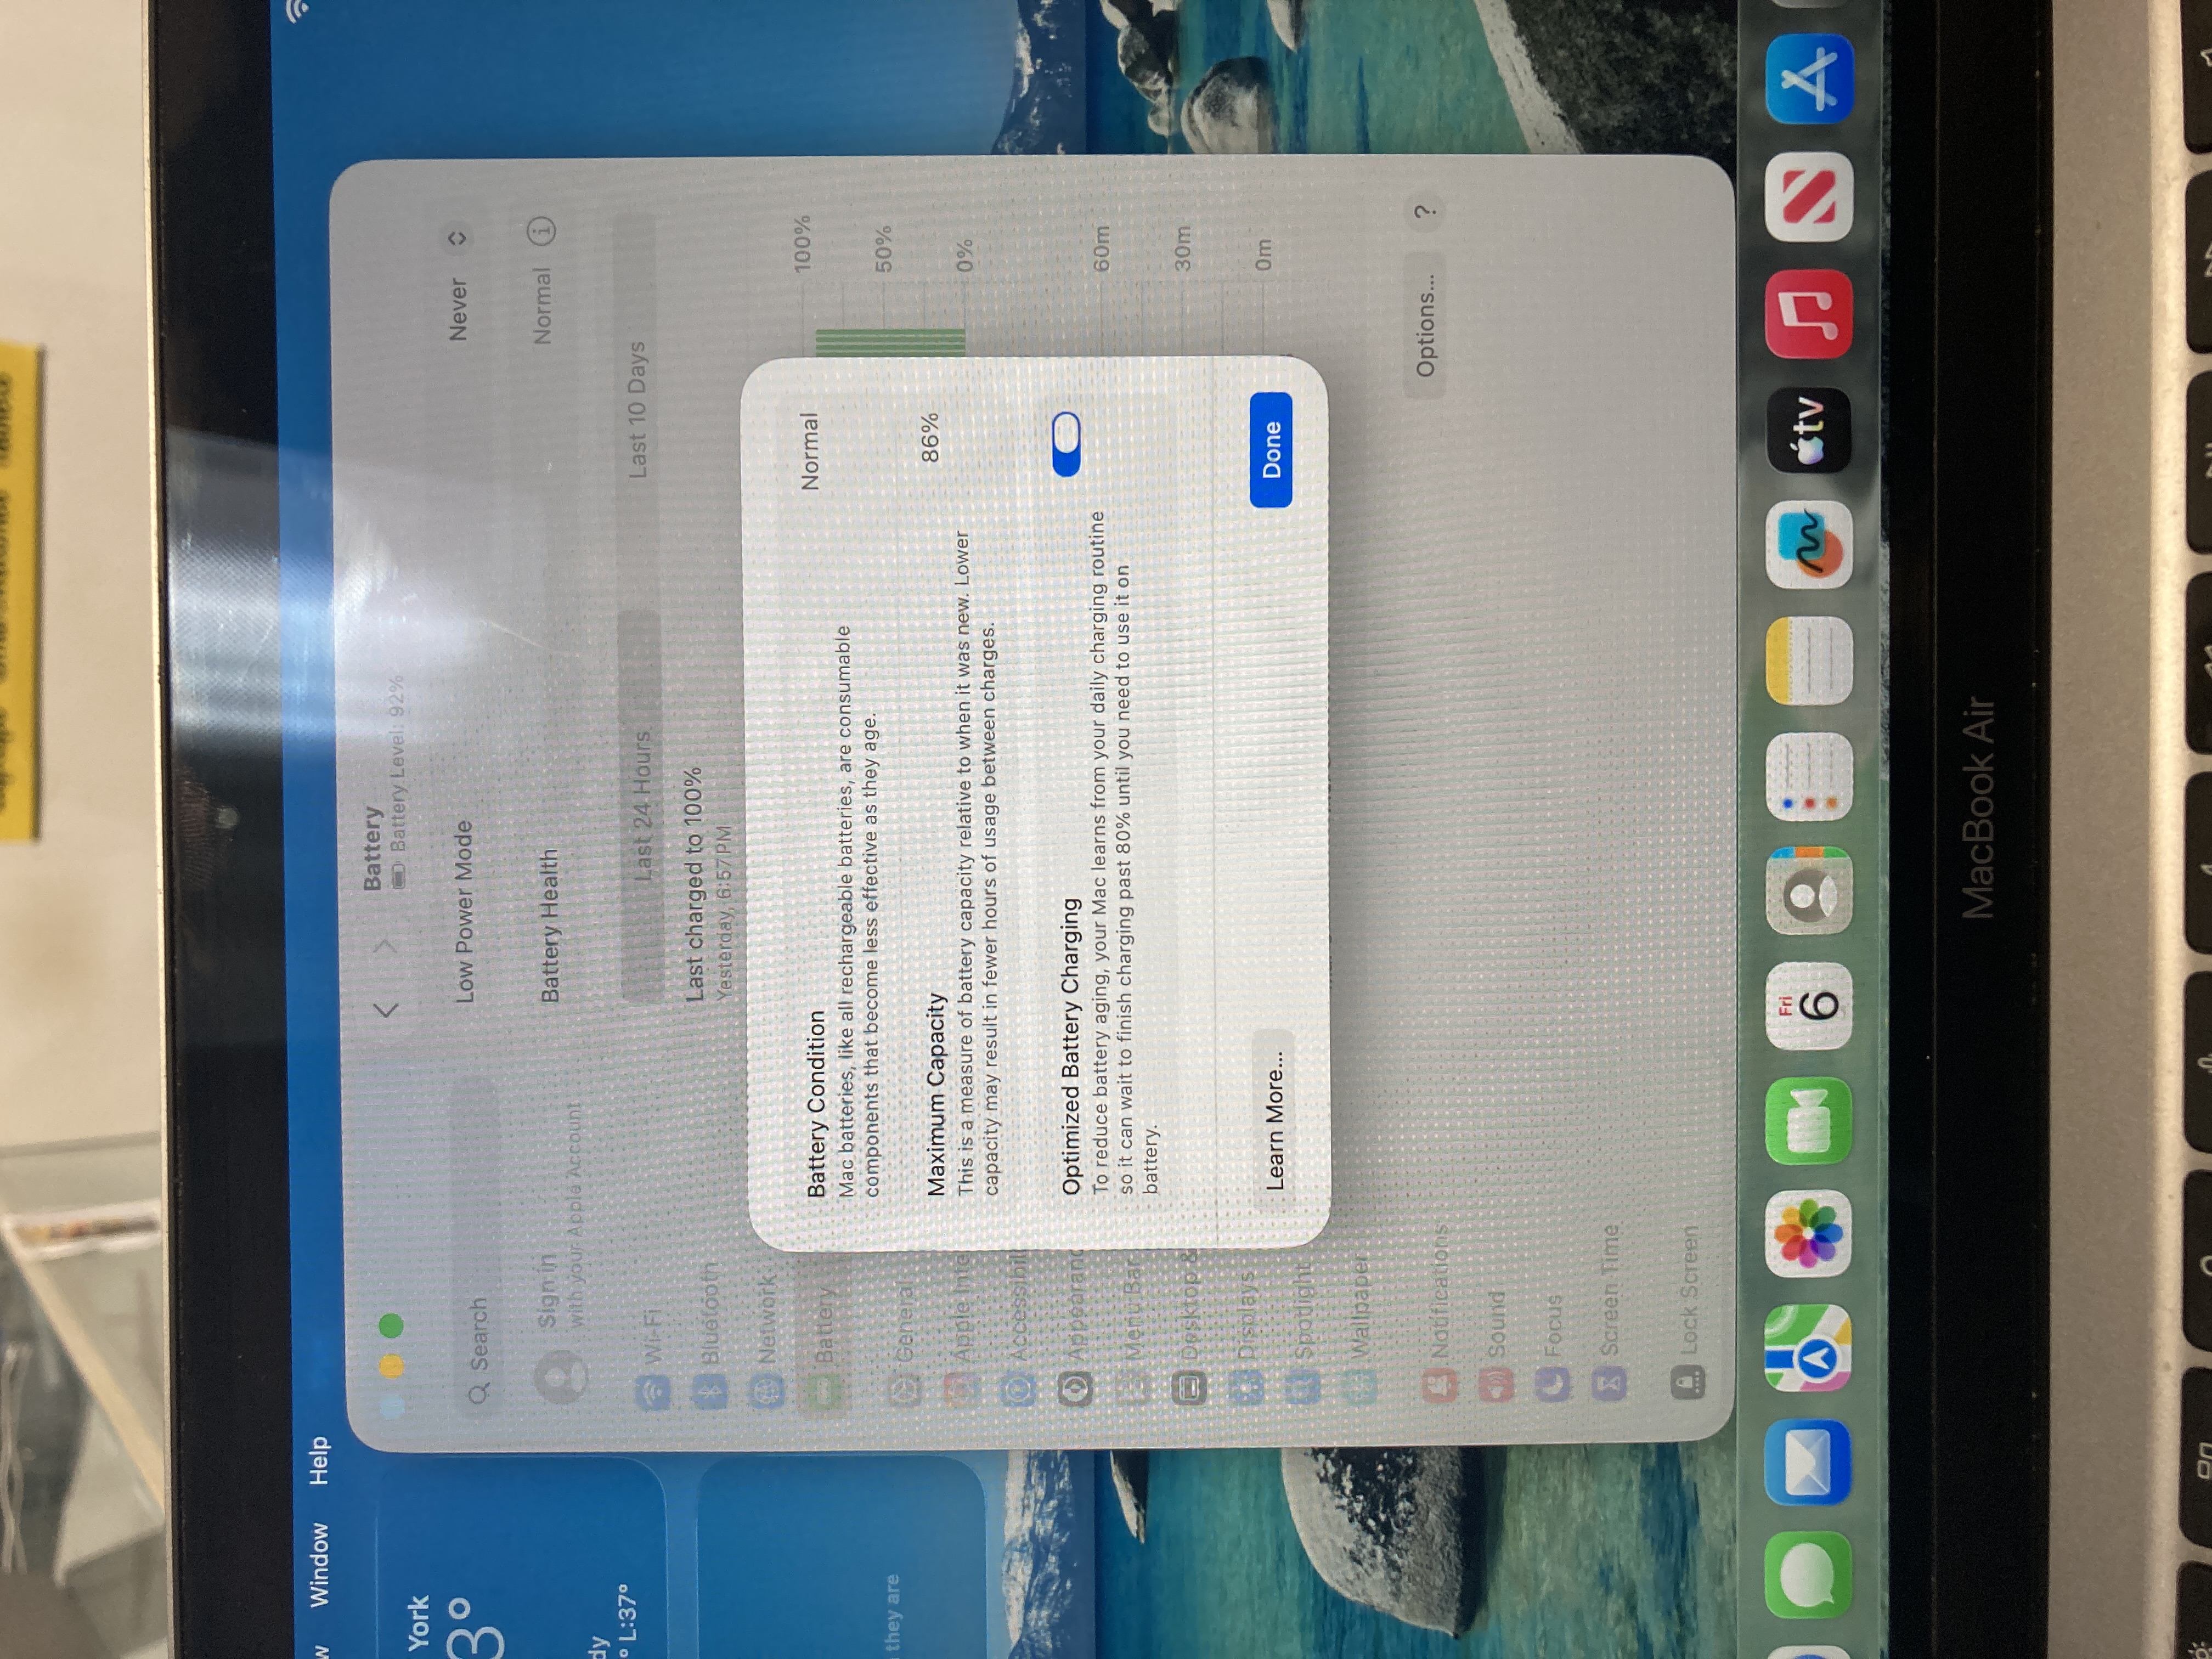This screenshot has height=1659, width=2212.
Task: Click the Options button
Action: pyautogui.click(x=1425, y=325)
